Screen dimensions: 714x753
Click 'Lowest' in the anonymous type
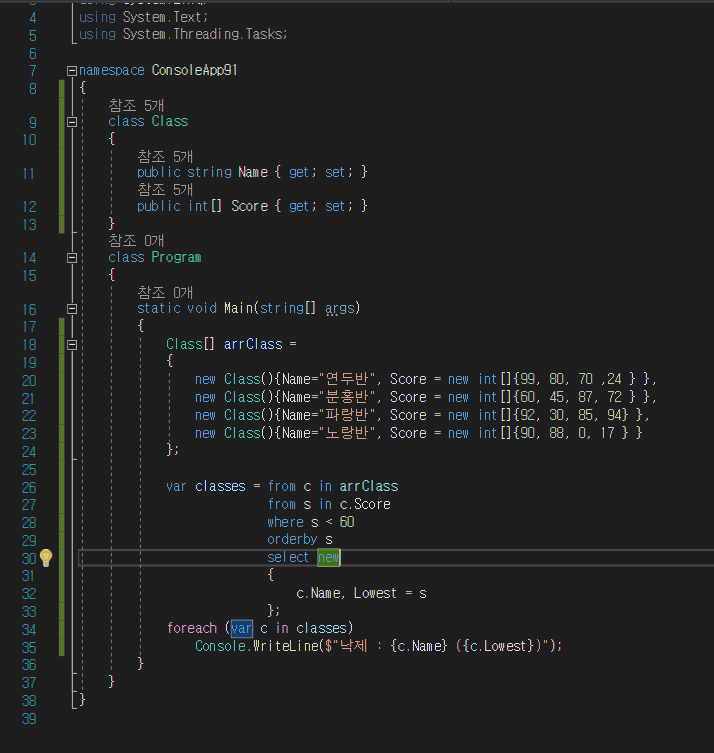coord(375,594)
